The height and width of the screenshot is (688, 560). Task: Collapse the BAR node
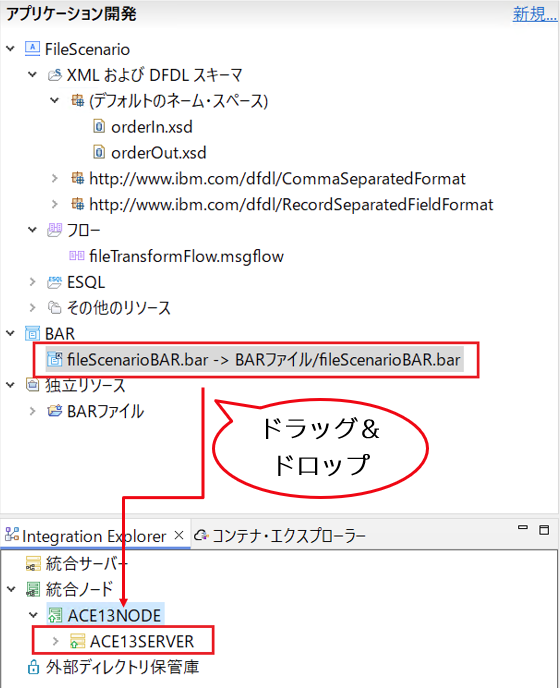[x=11, y=333]
